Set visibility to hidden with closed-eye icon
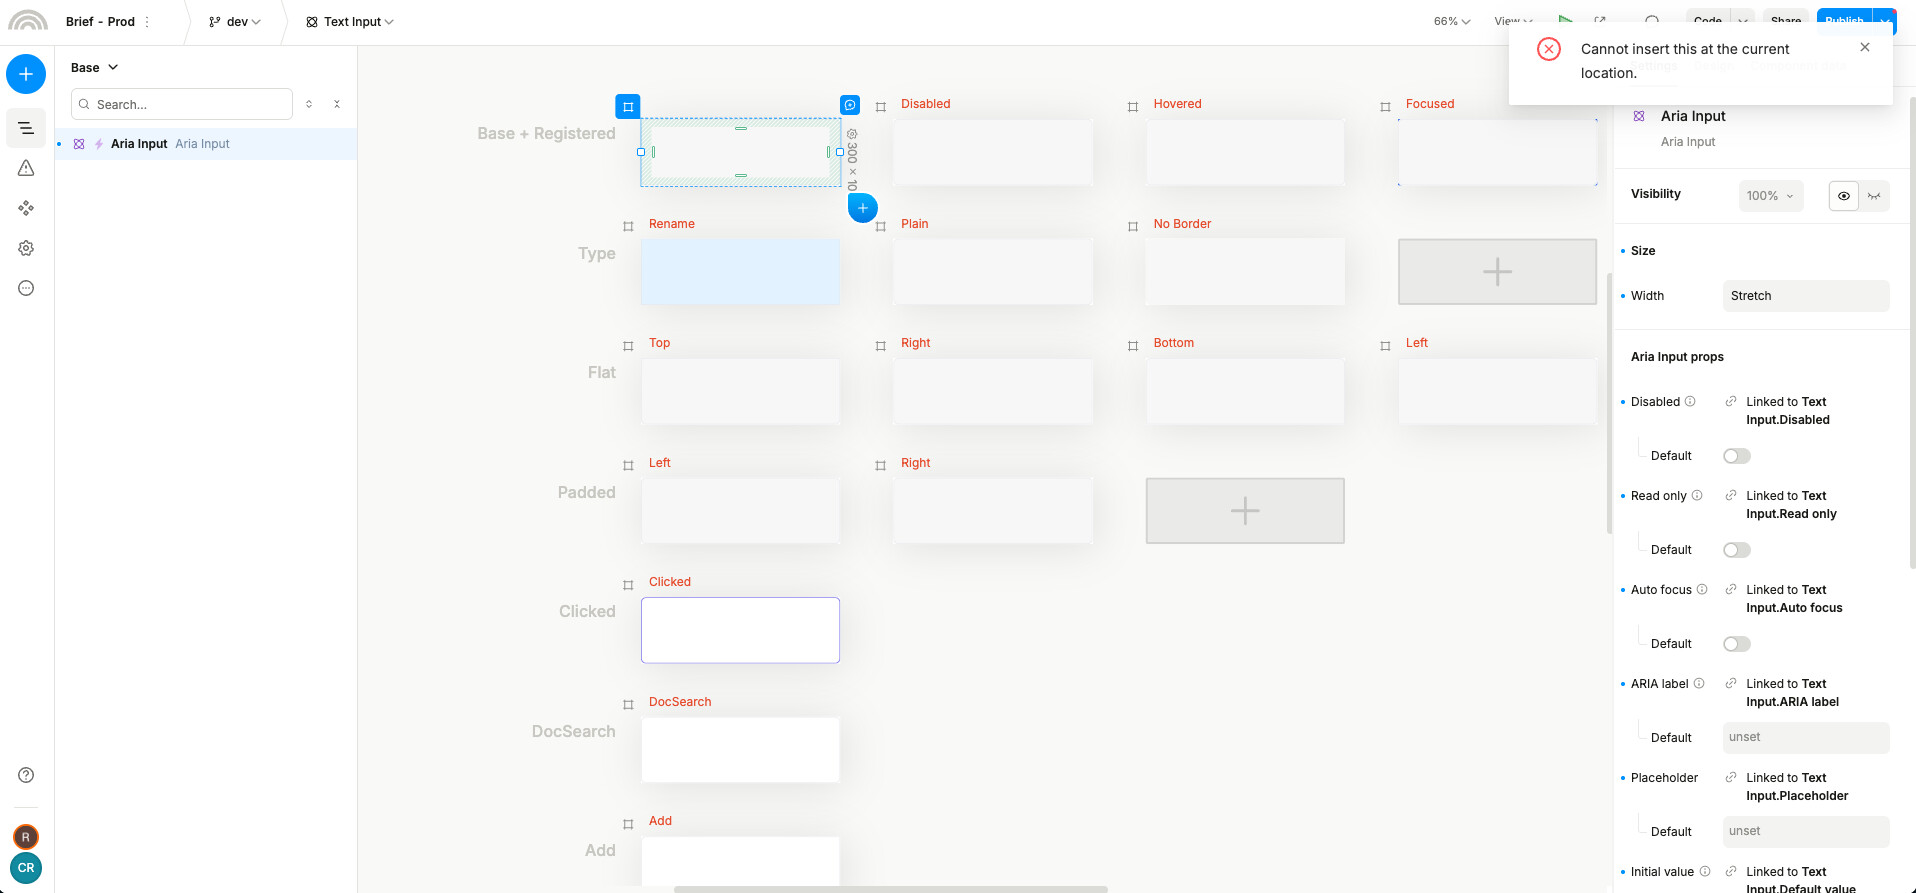1916x893 pixels. 1874,196
